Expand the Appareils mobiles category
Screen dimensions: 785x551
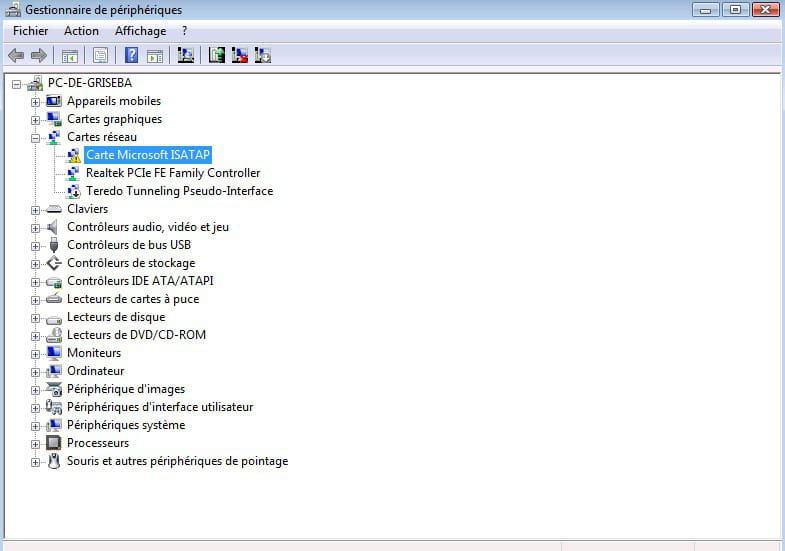point(35,102)
